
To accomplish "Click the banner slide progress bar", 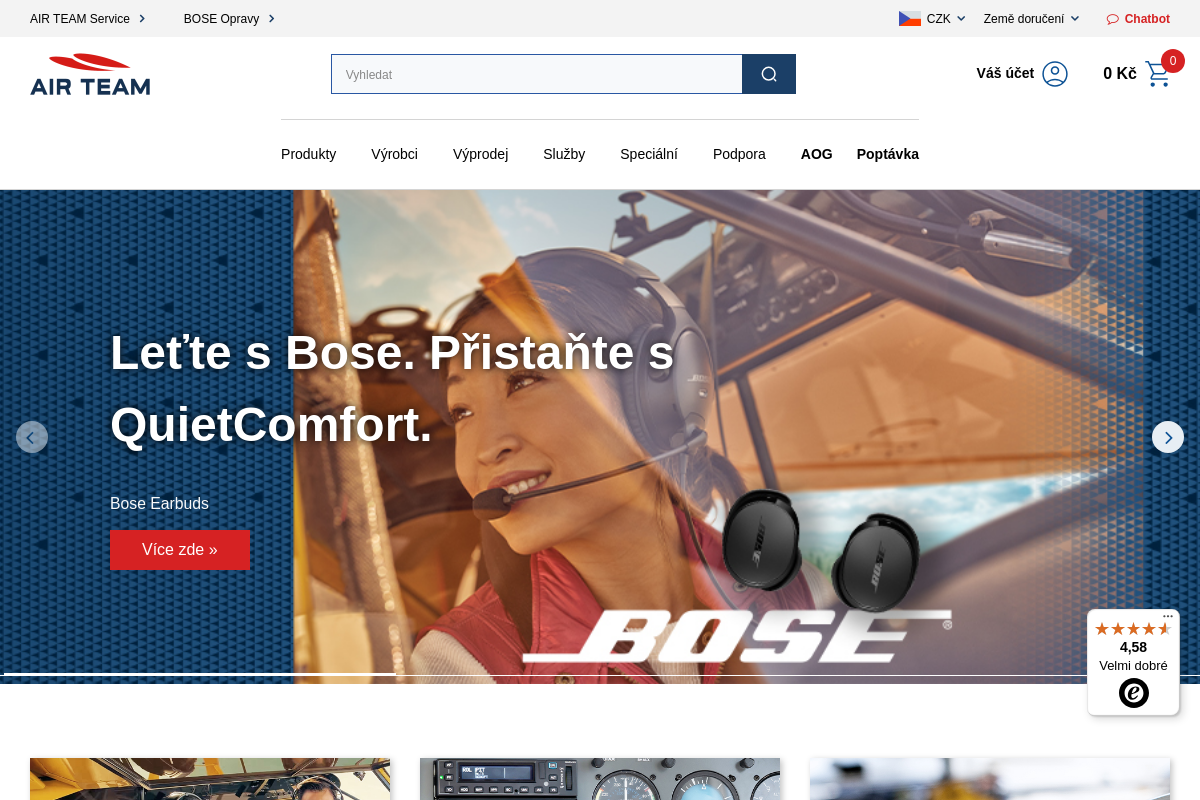I will point(600,675).
